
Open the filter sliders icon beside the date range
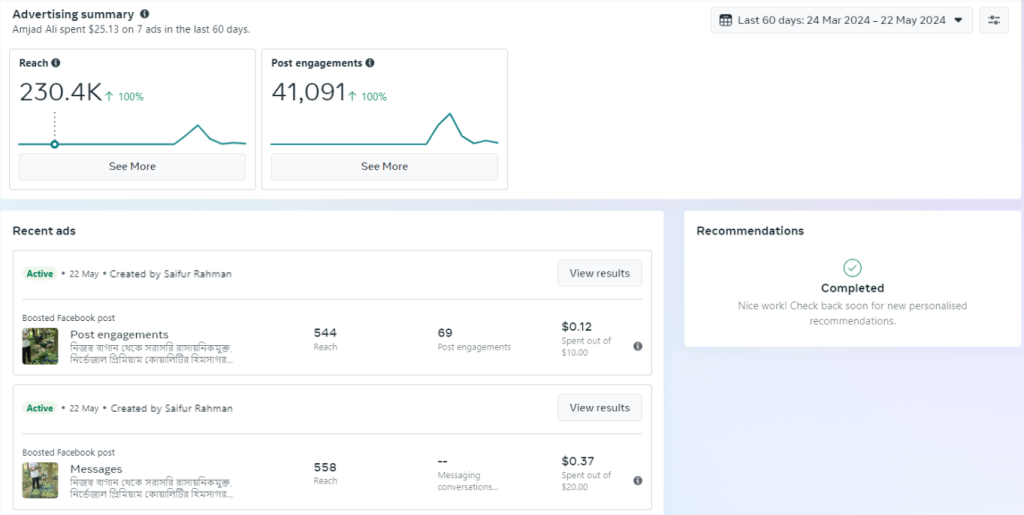994,20
